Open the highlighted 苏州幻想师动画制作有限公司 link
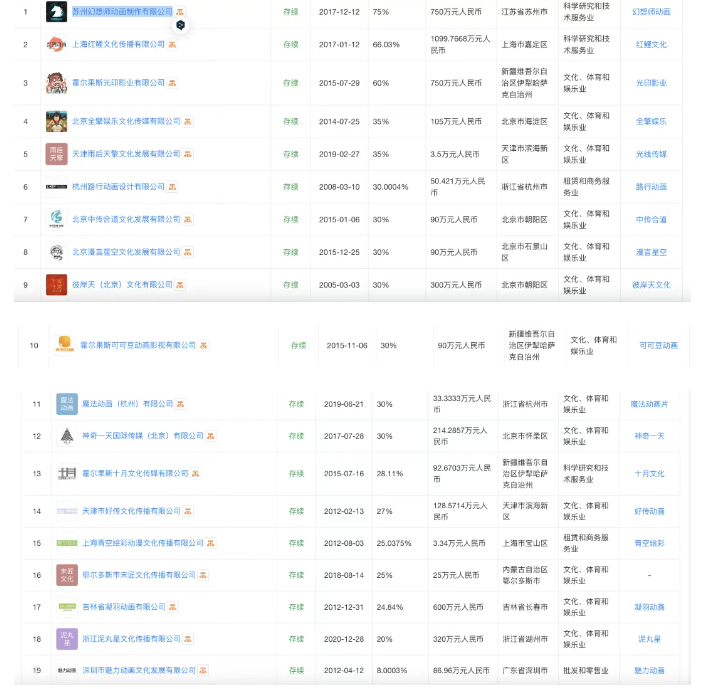Screen dimensions: 725x689 (123, 12)
